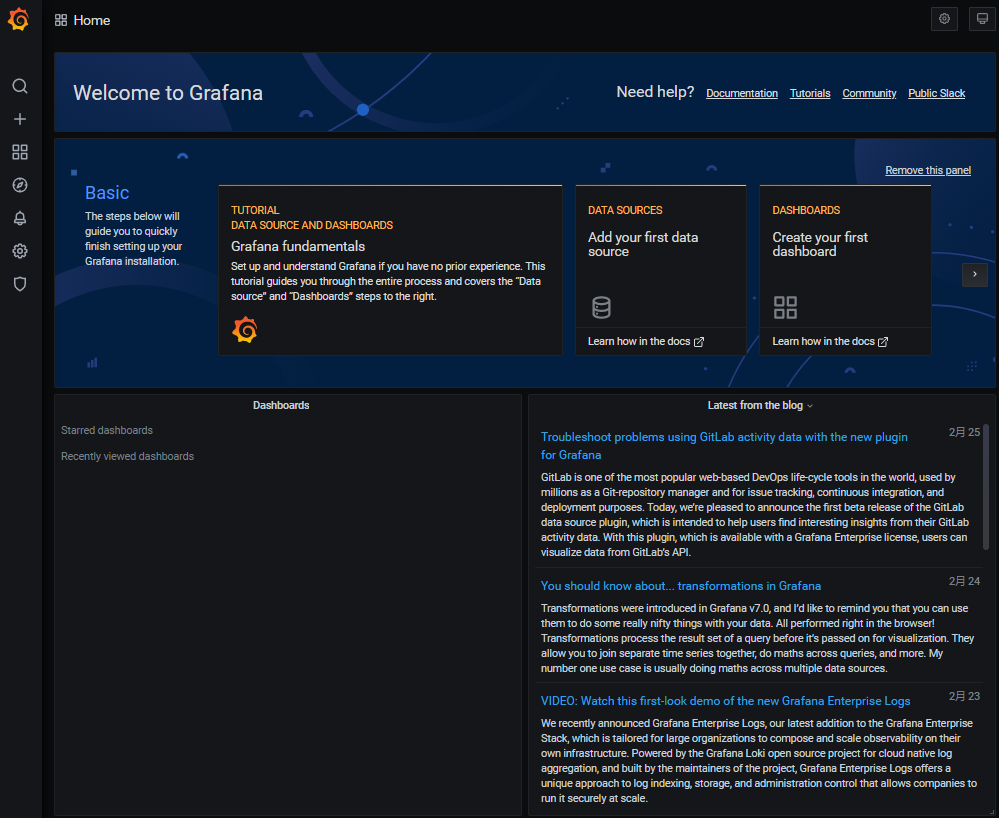The image size is (999, 818).
Task: Open the Tutorials link
Action: (x=810, y=94)
